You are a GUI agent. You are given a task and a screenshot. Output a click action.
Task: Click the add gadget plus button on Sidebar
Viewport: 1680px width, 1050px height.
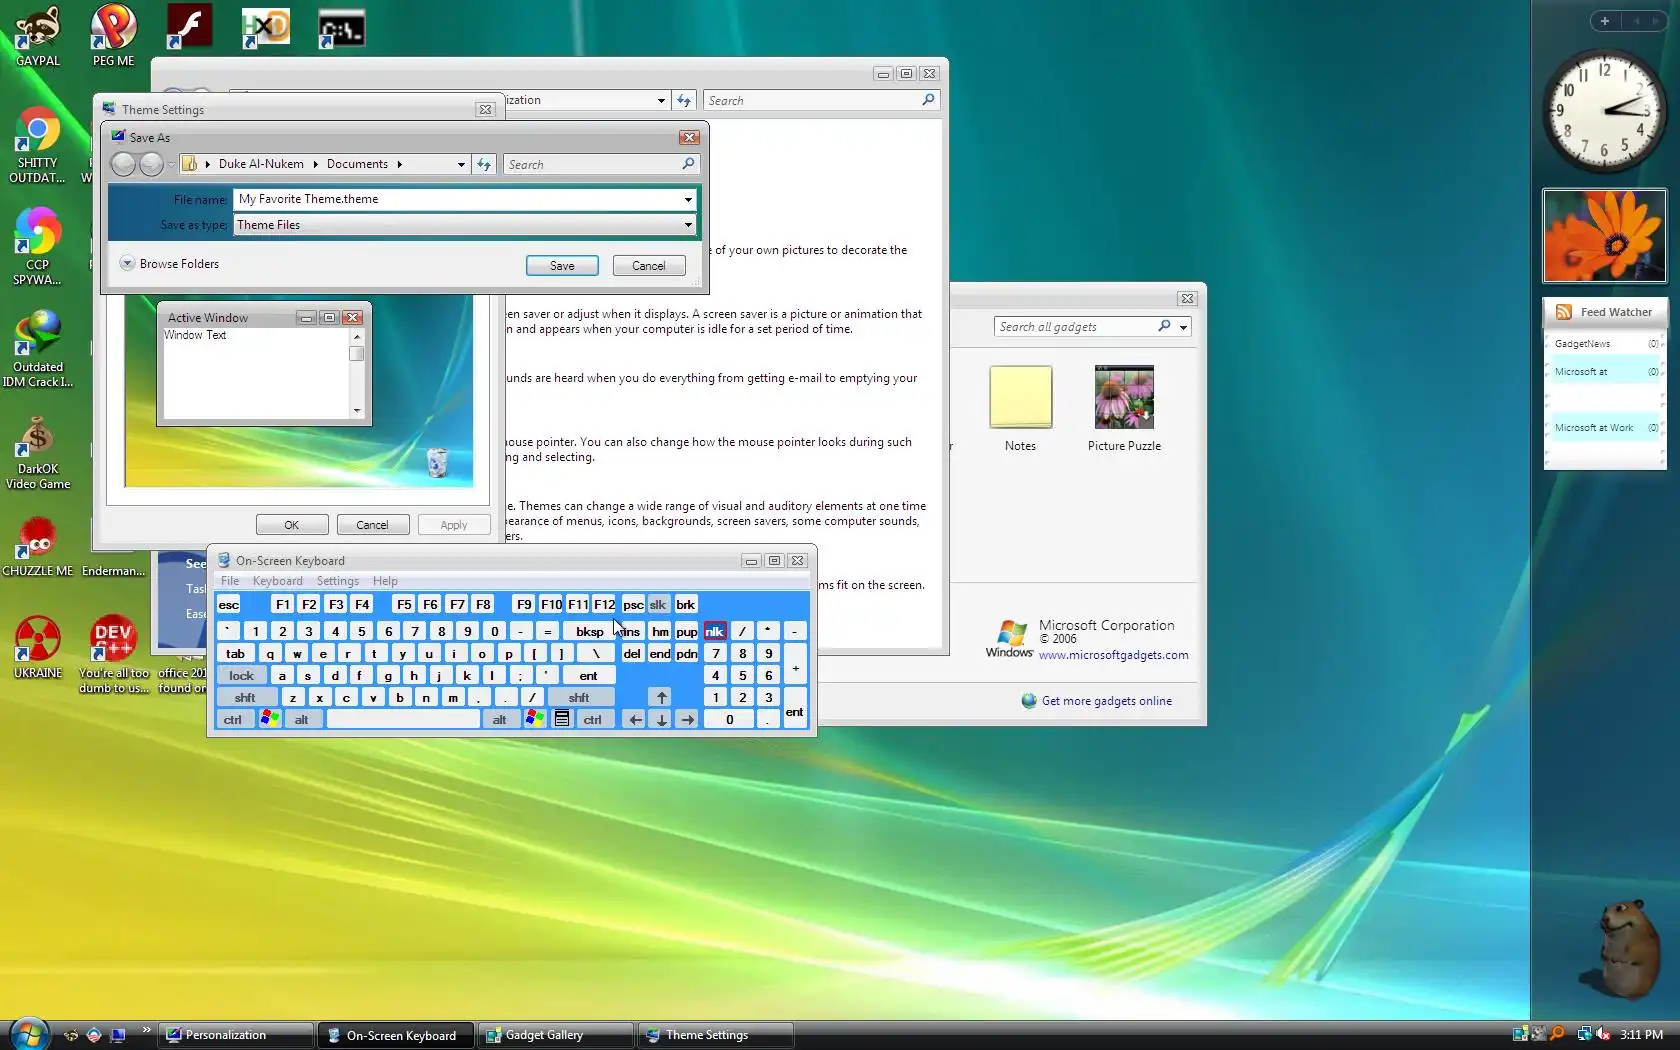click(x=1604, y=21)
